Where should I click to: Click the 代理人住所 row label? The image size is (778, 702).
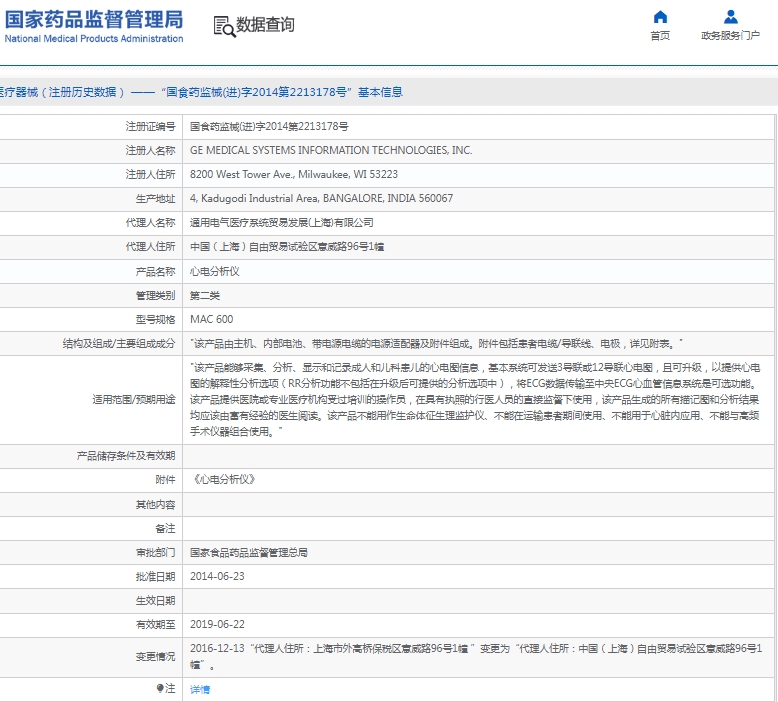[150, 247]
